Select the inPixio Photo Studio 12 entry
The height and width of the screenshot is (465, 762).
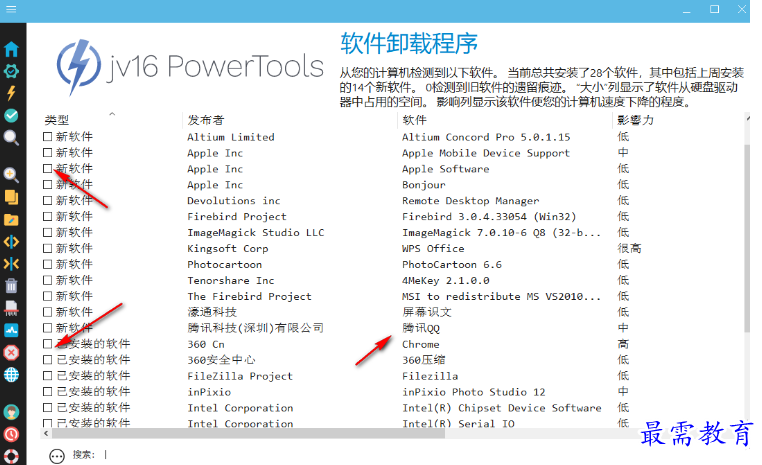474,392
